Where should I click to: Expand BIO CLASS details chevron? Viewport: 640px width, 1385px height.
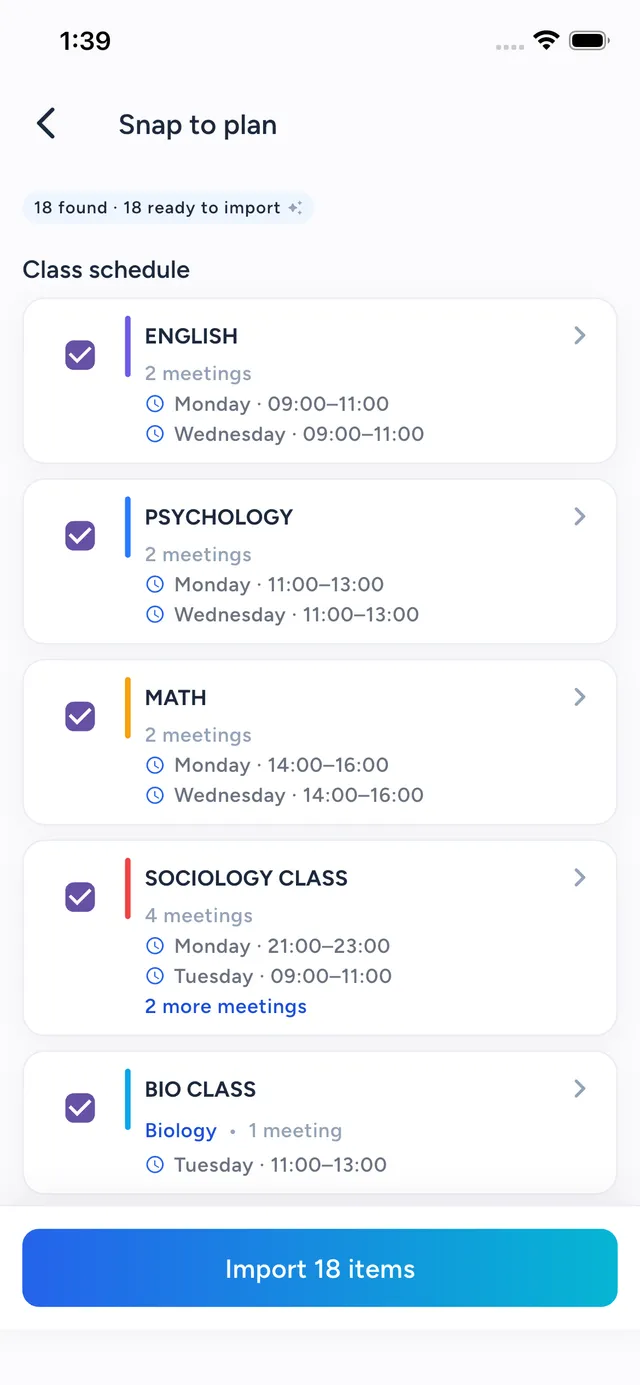(x=580, y=1089)
